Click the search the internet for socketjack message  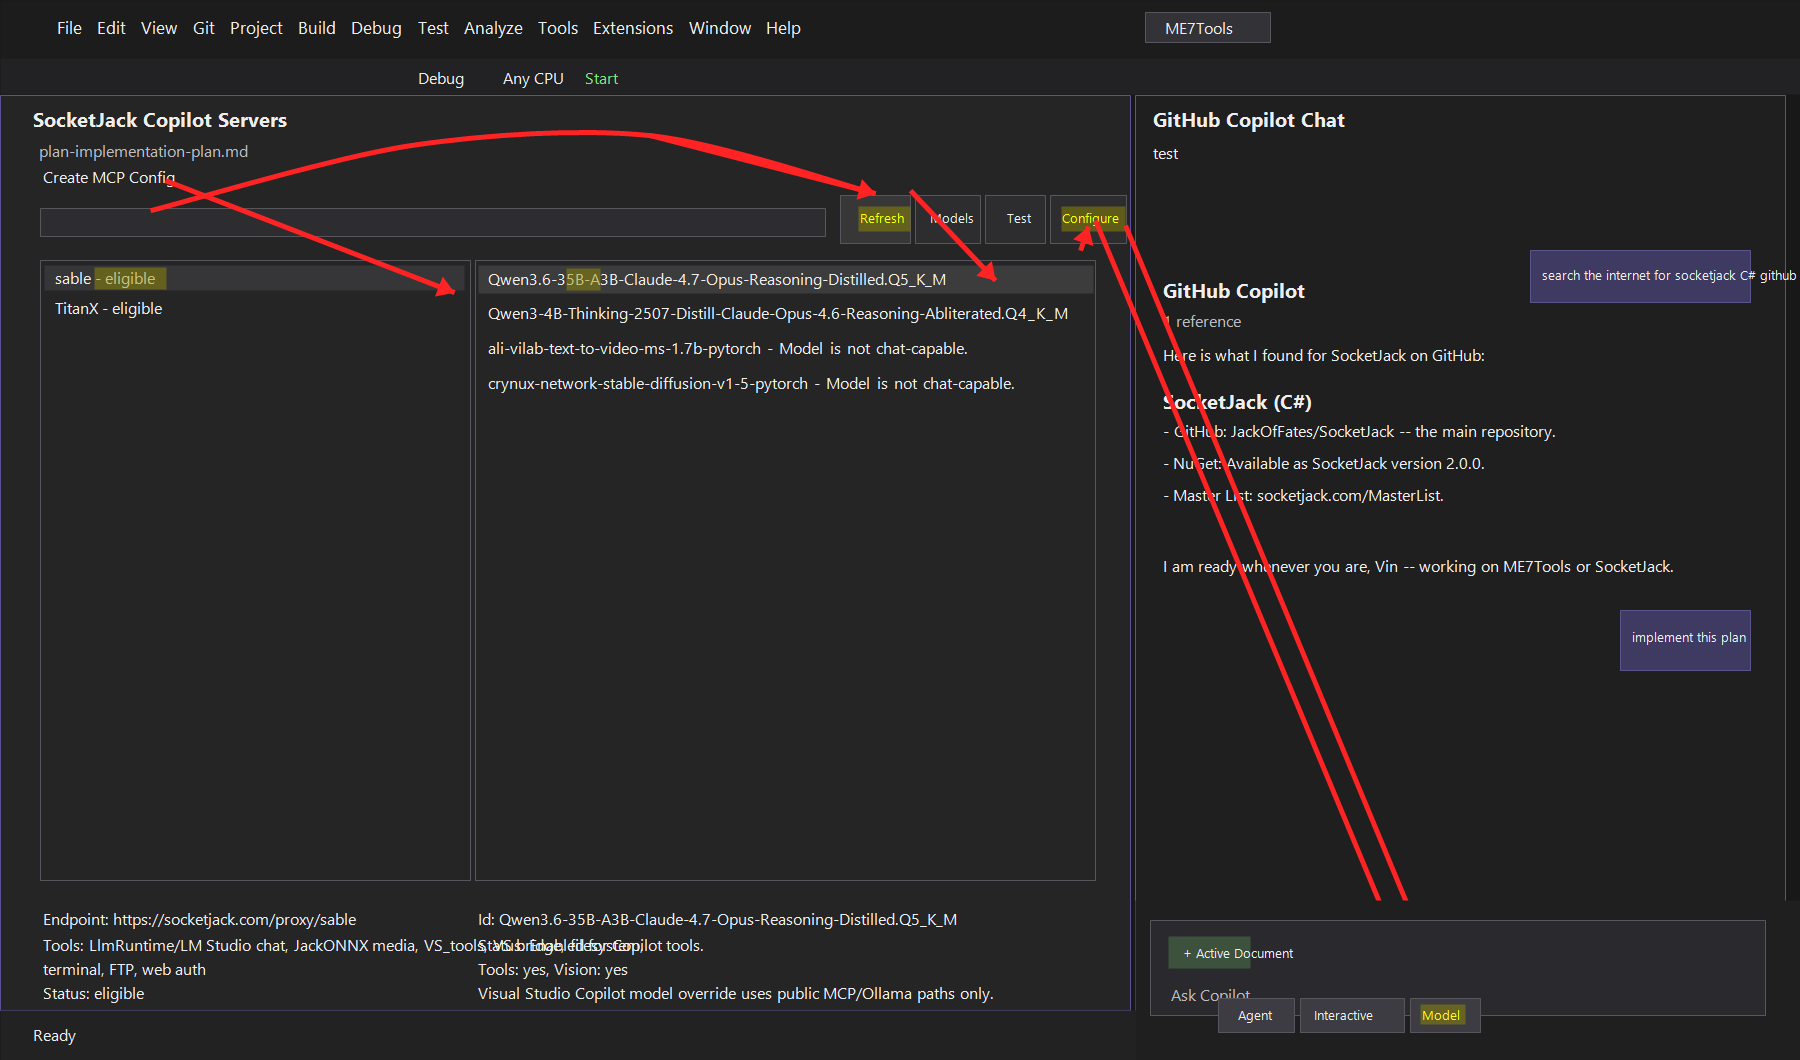tap(1640, 276)
